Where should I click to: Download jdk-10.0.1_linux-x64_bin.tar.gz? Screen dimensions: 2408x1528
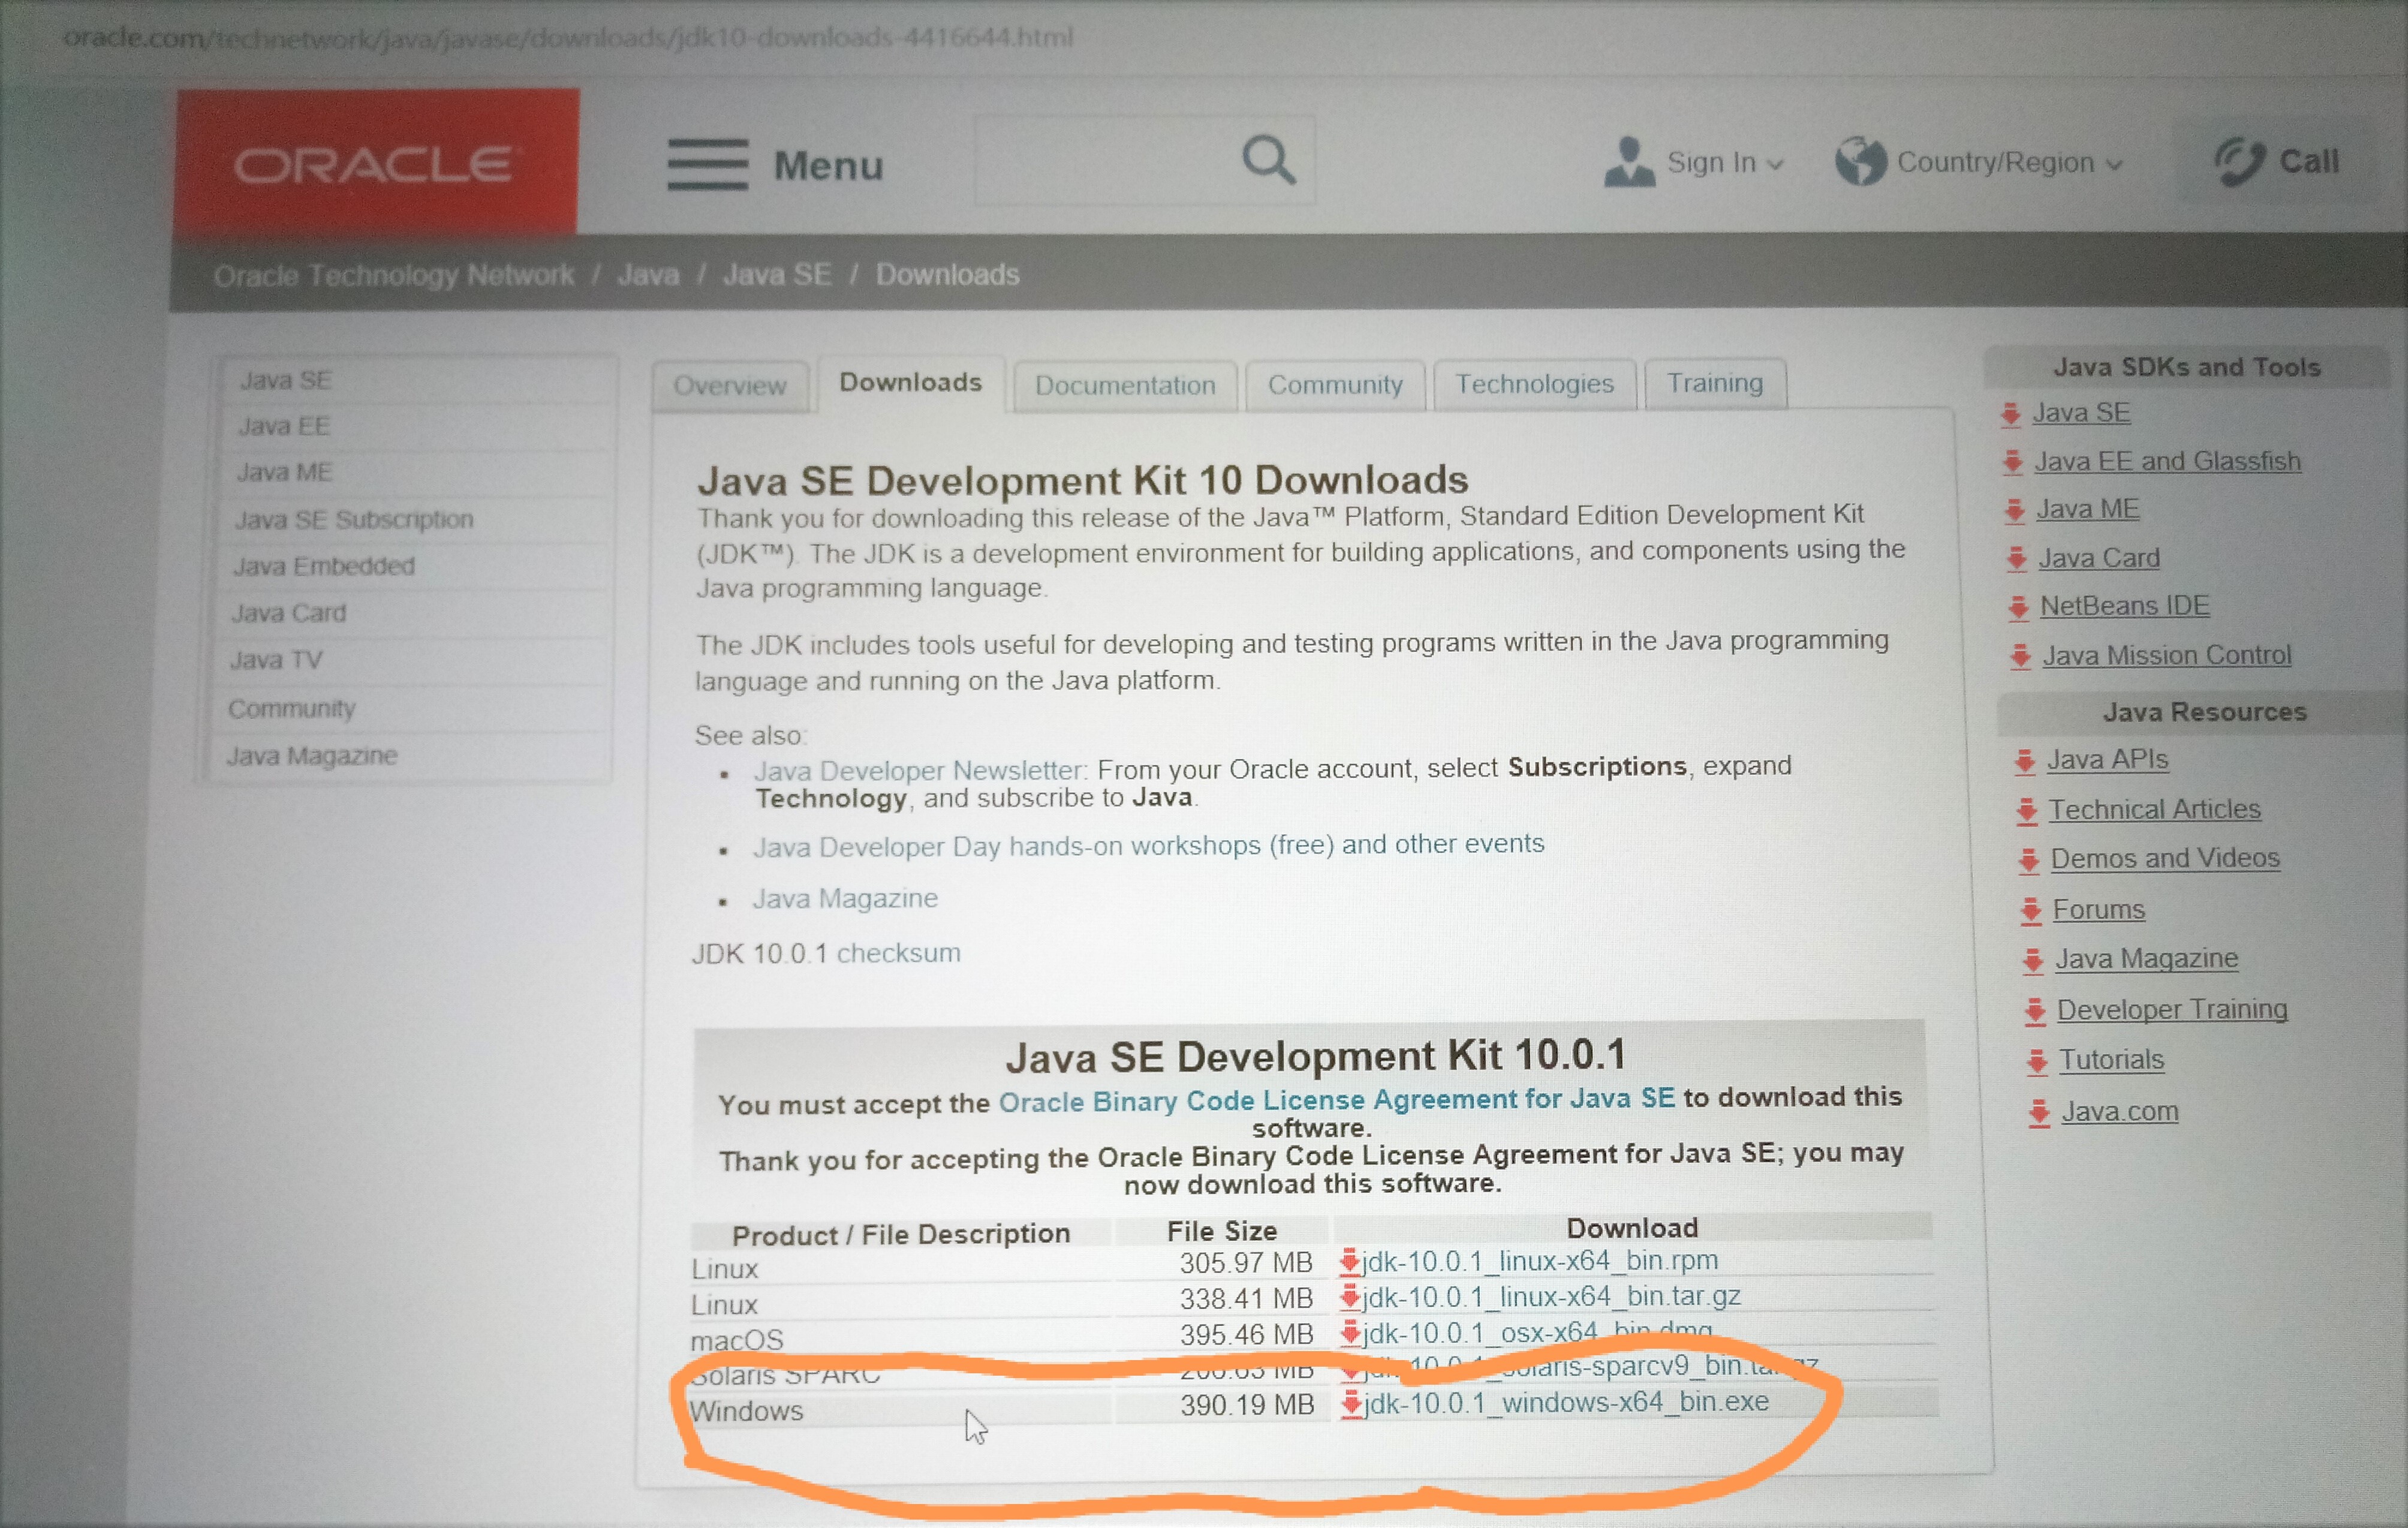(x=1552, y=1297)
